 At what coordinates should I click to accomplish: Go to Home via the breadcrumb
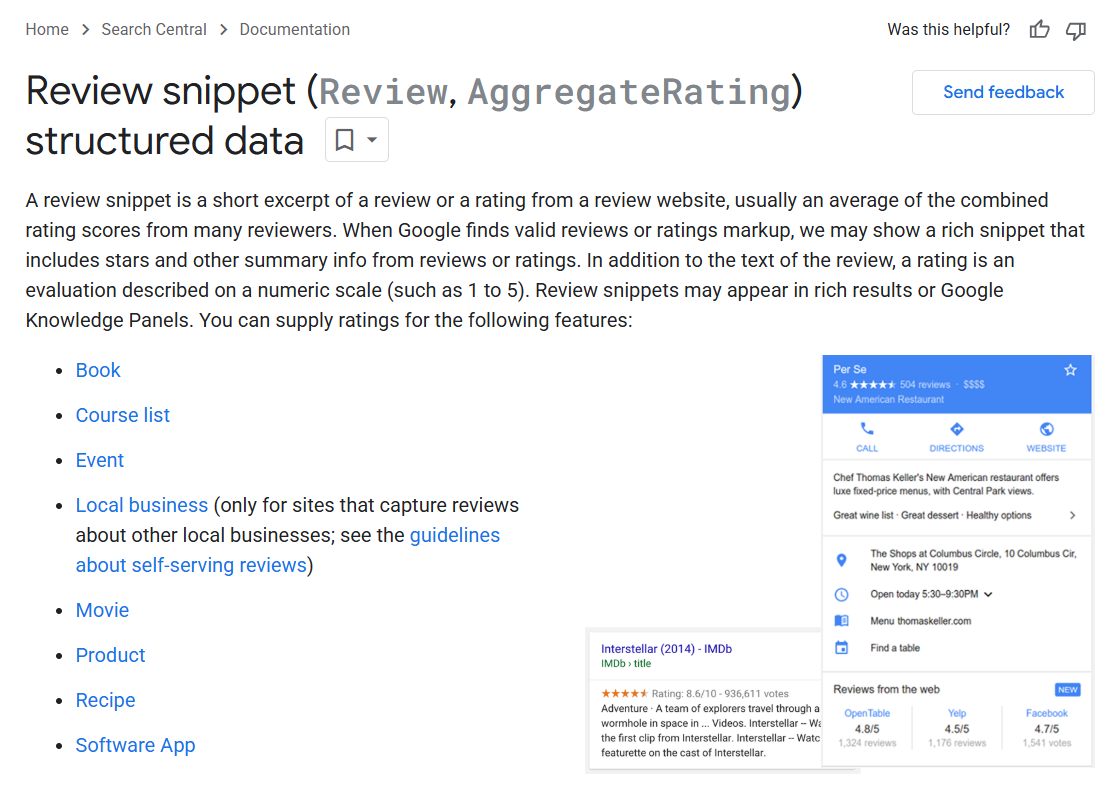[47, 29]
